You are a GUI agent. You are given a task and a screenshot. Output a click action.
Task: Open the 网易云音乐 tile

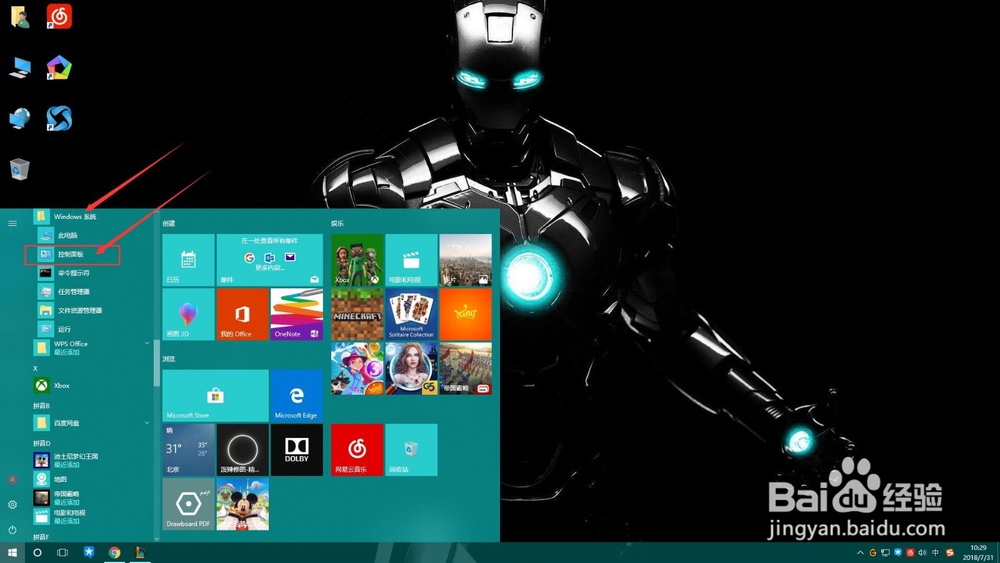point(357,450)
